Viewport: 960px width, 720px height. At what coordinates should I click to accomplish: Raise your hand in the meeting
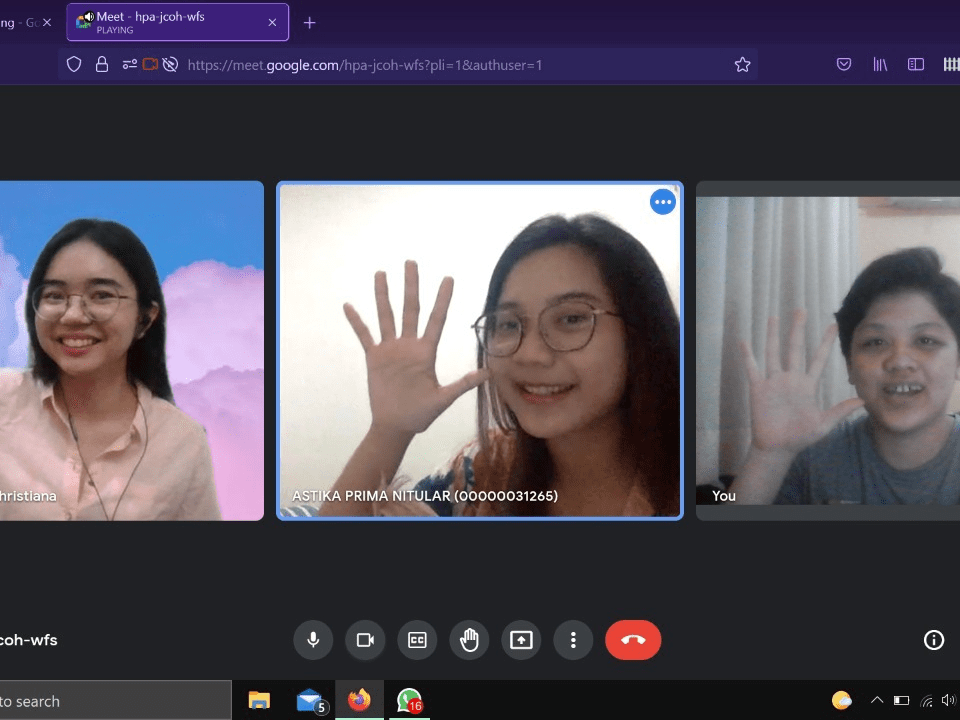(x=469, y=640)
